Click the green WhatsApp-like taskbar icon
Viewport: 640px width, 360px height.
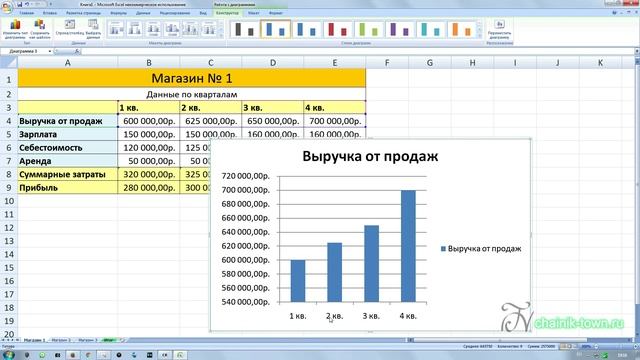42,355
